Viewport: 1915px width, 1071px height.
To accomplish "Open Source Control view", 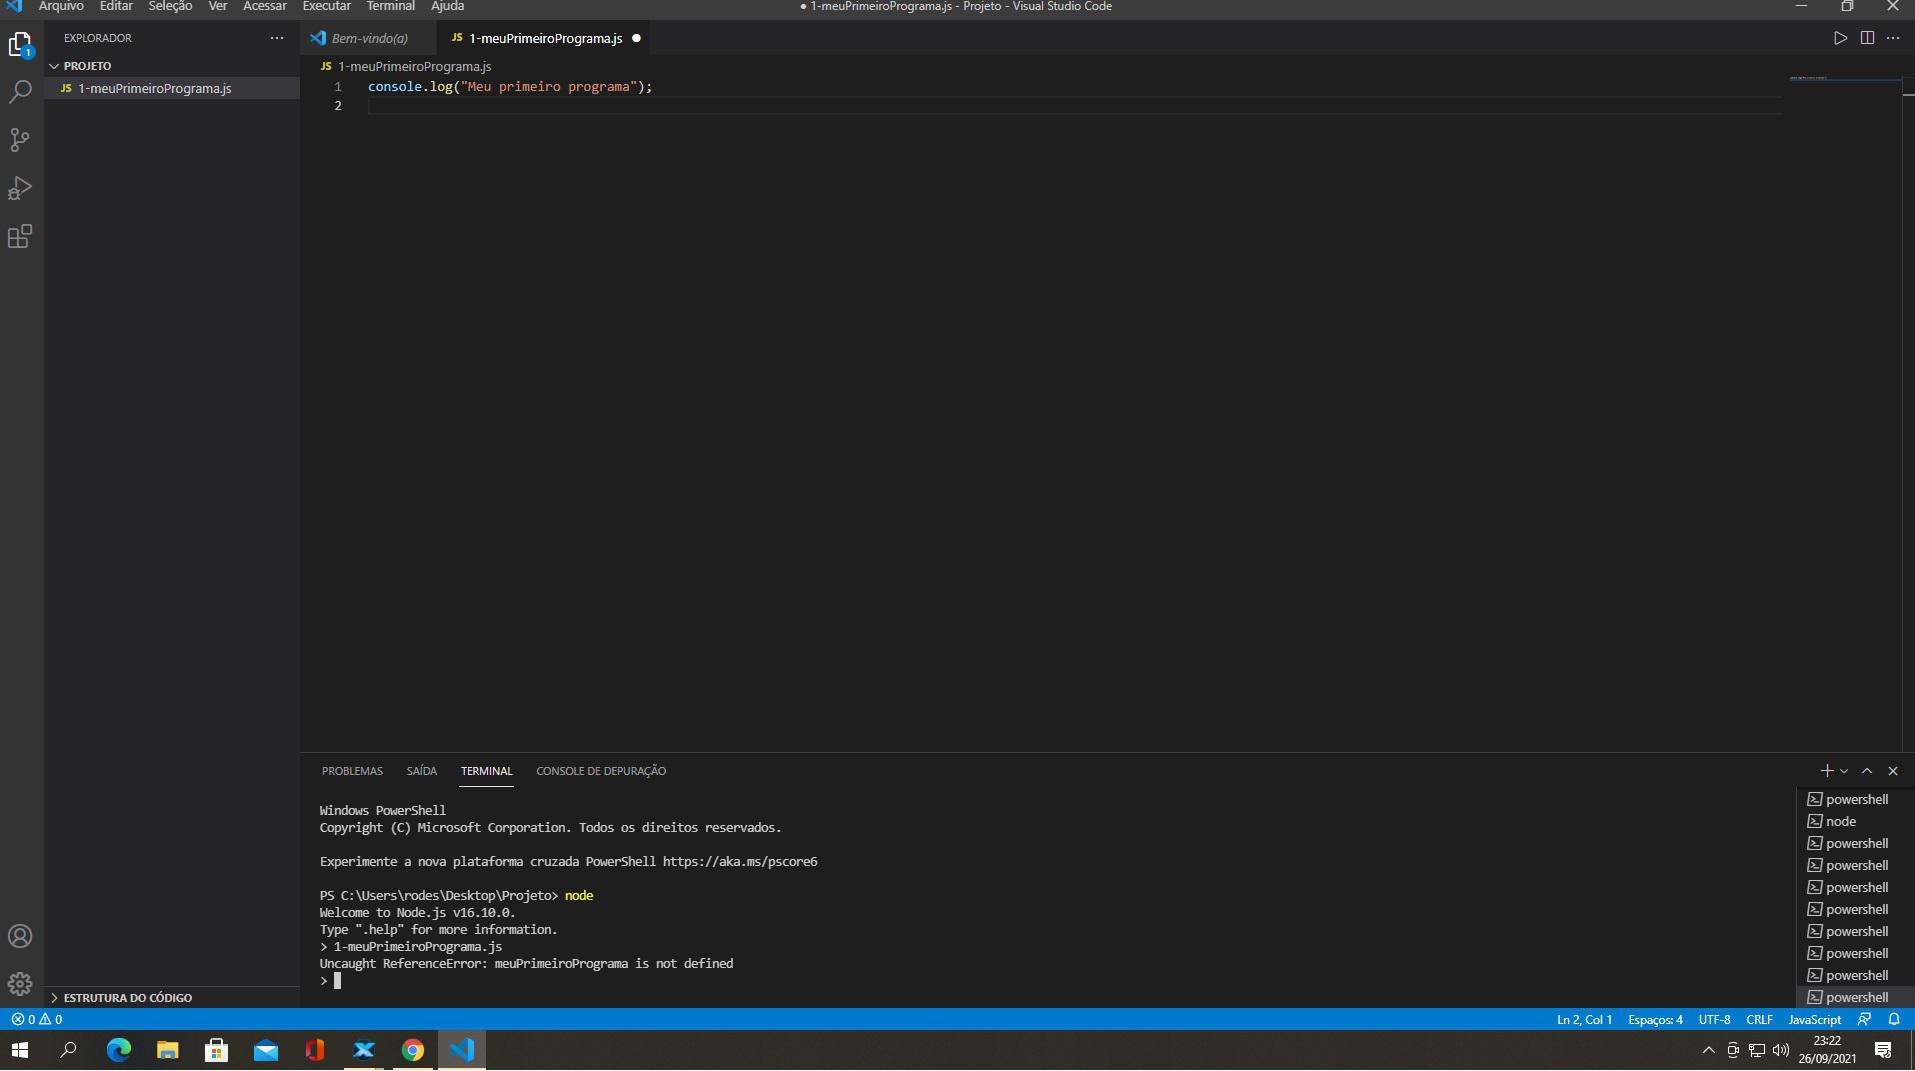I will tap(20, 140).
